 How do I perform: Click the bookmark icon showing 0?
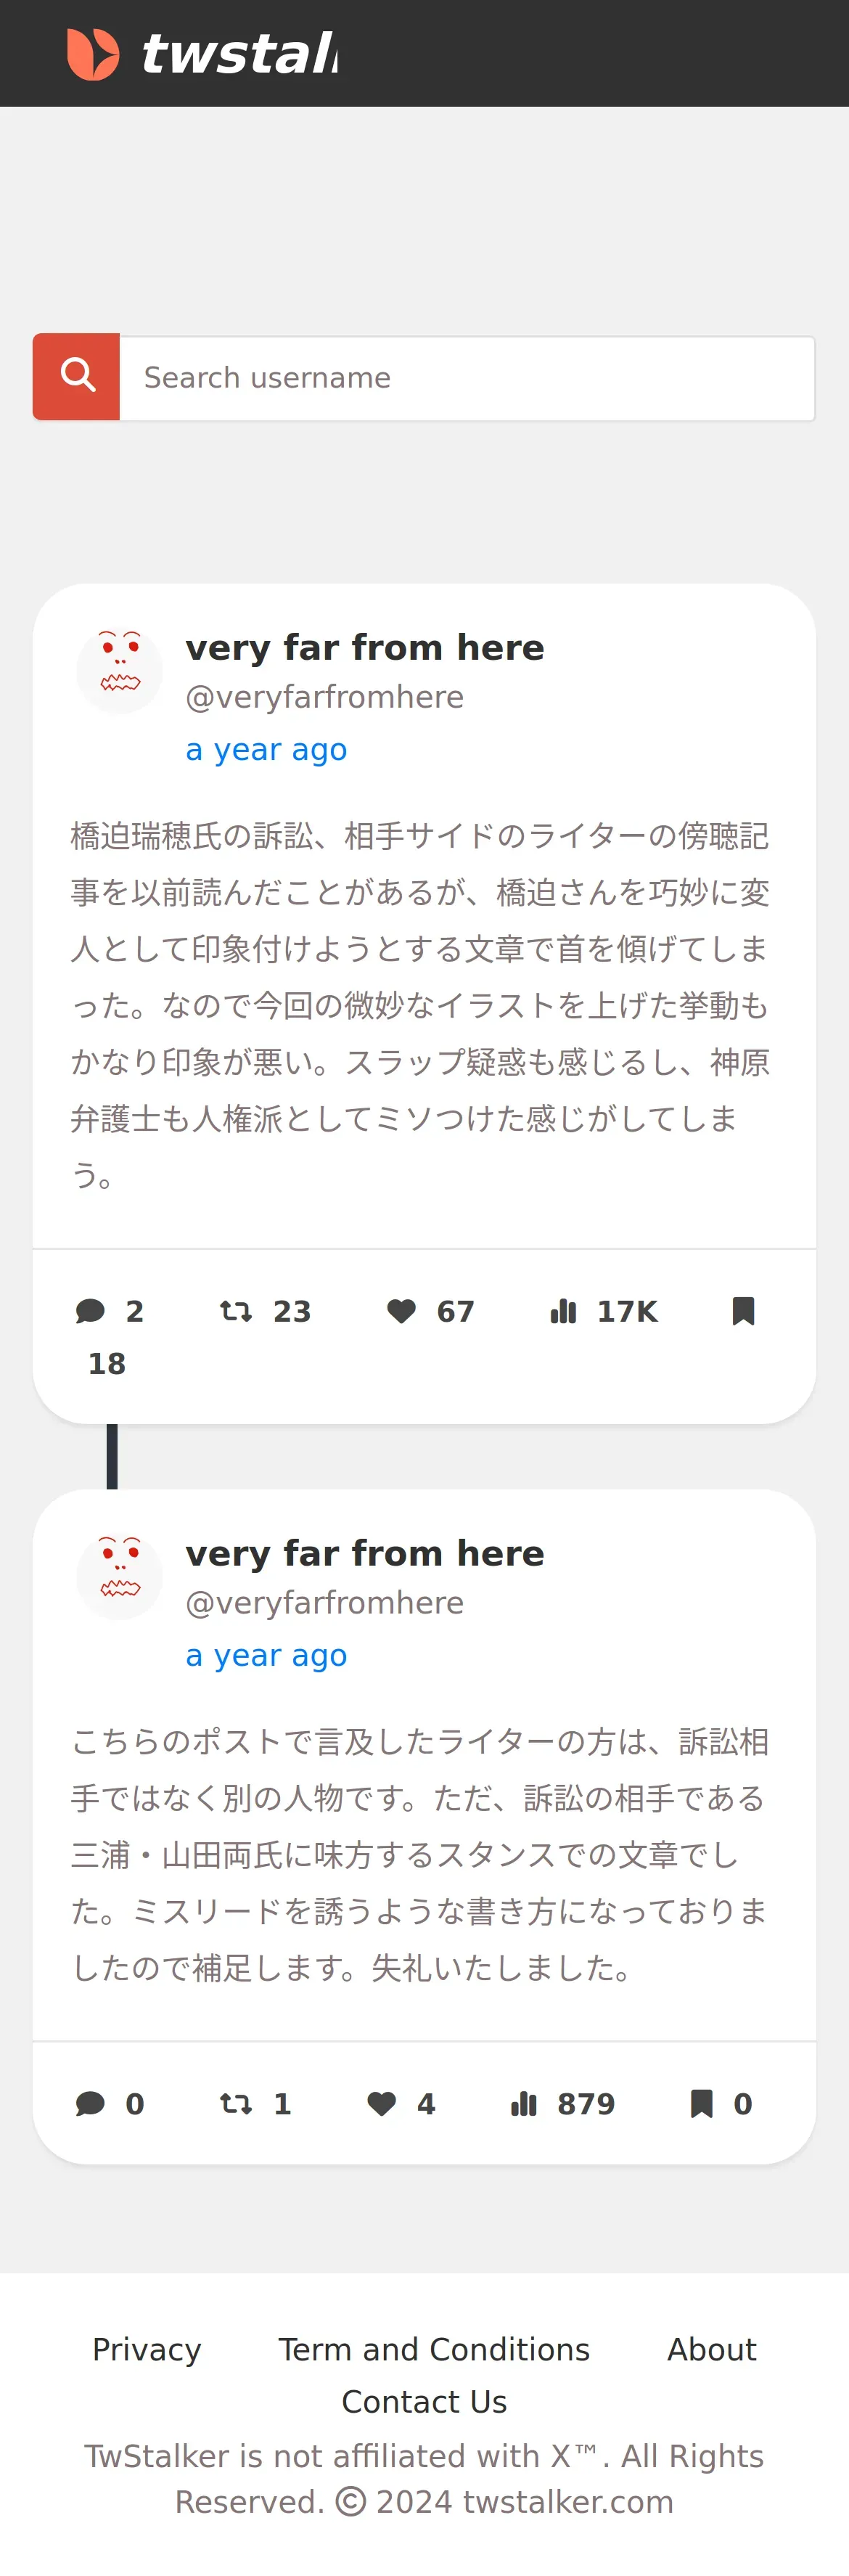pos(702,2104)
